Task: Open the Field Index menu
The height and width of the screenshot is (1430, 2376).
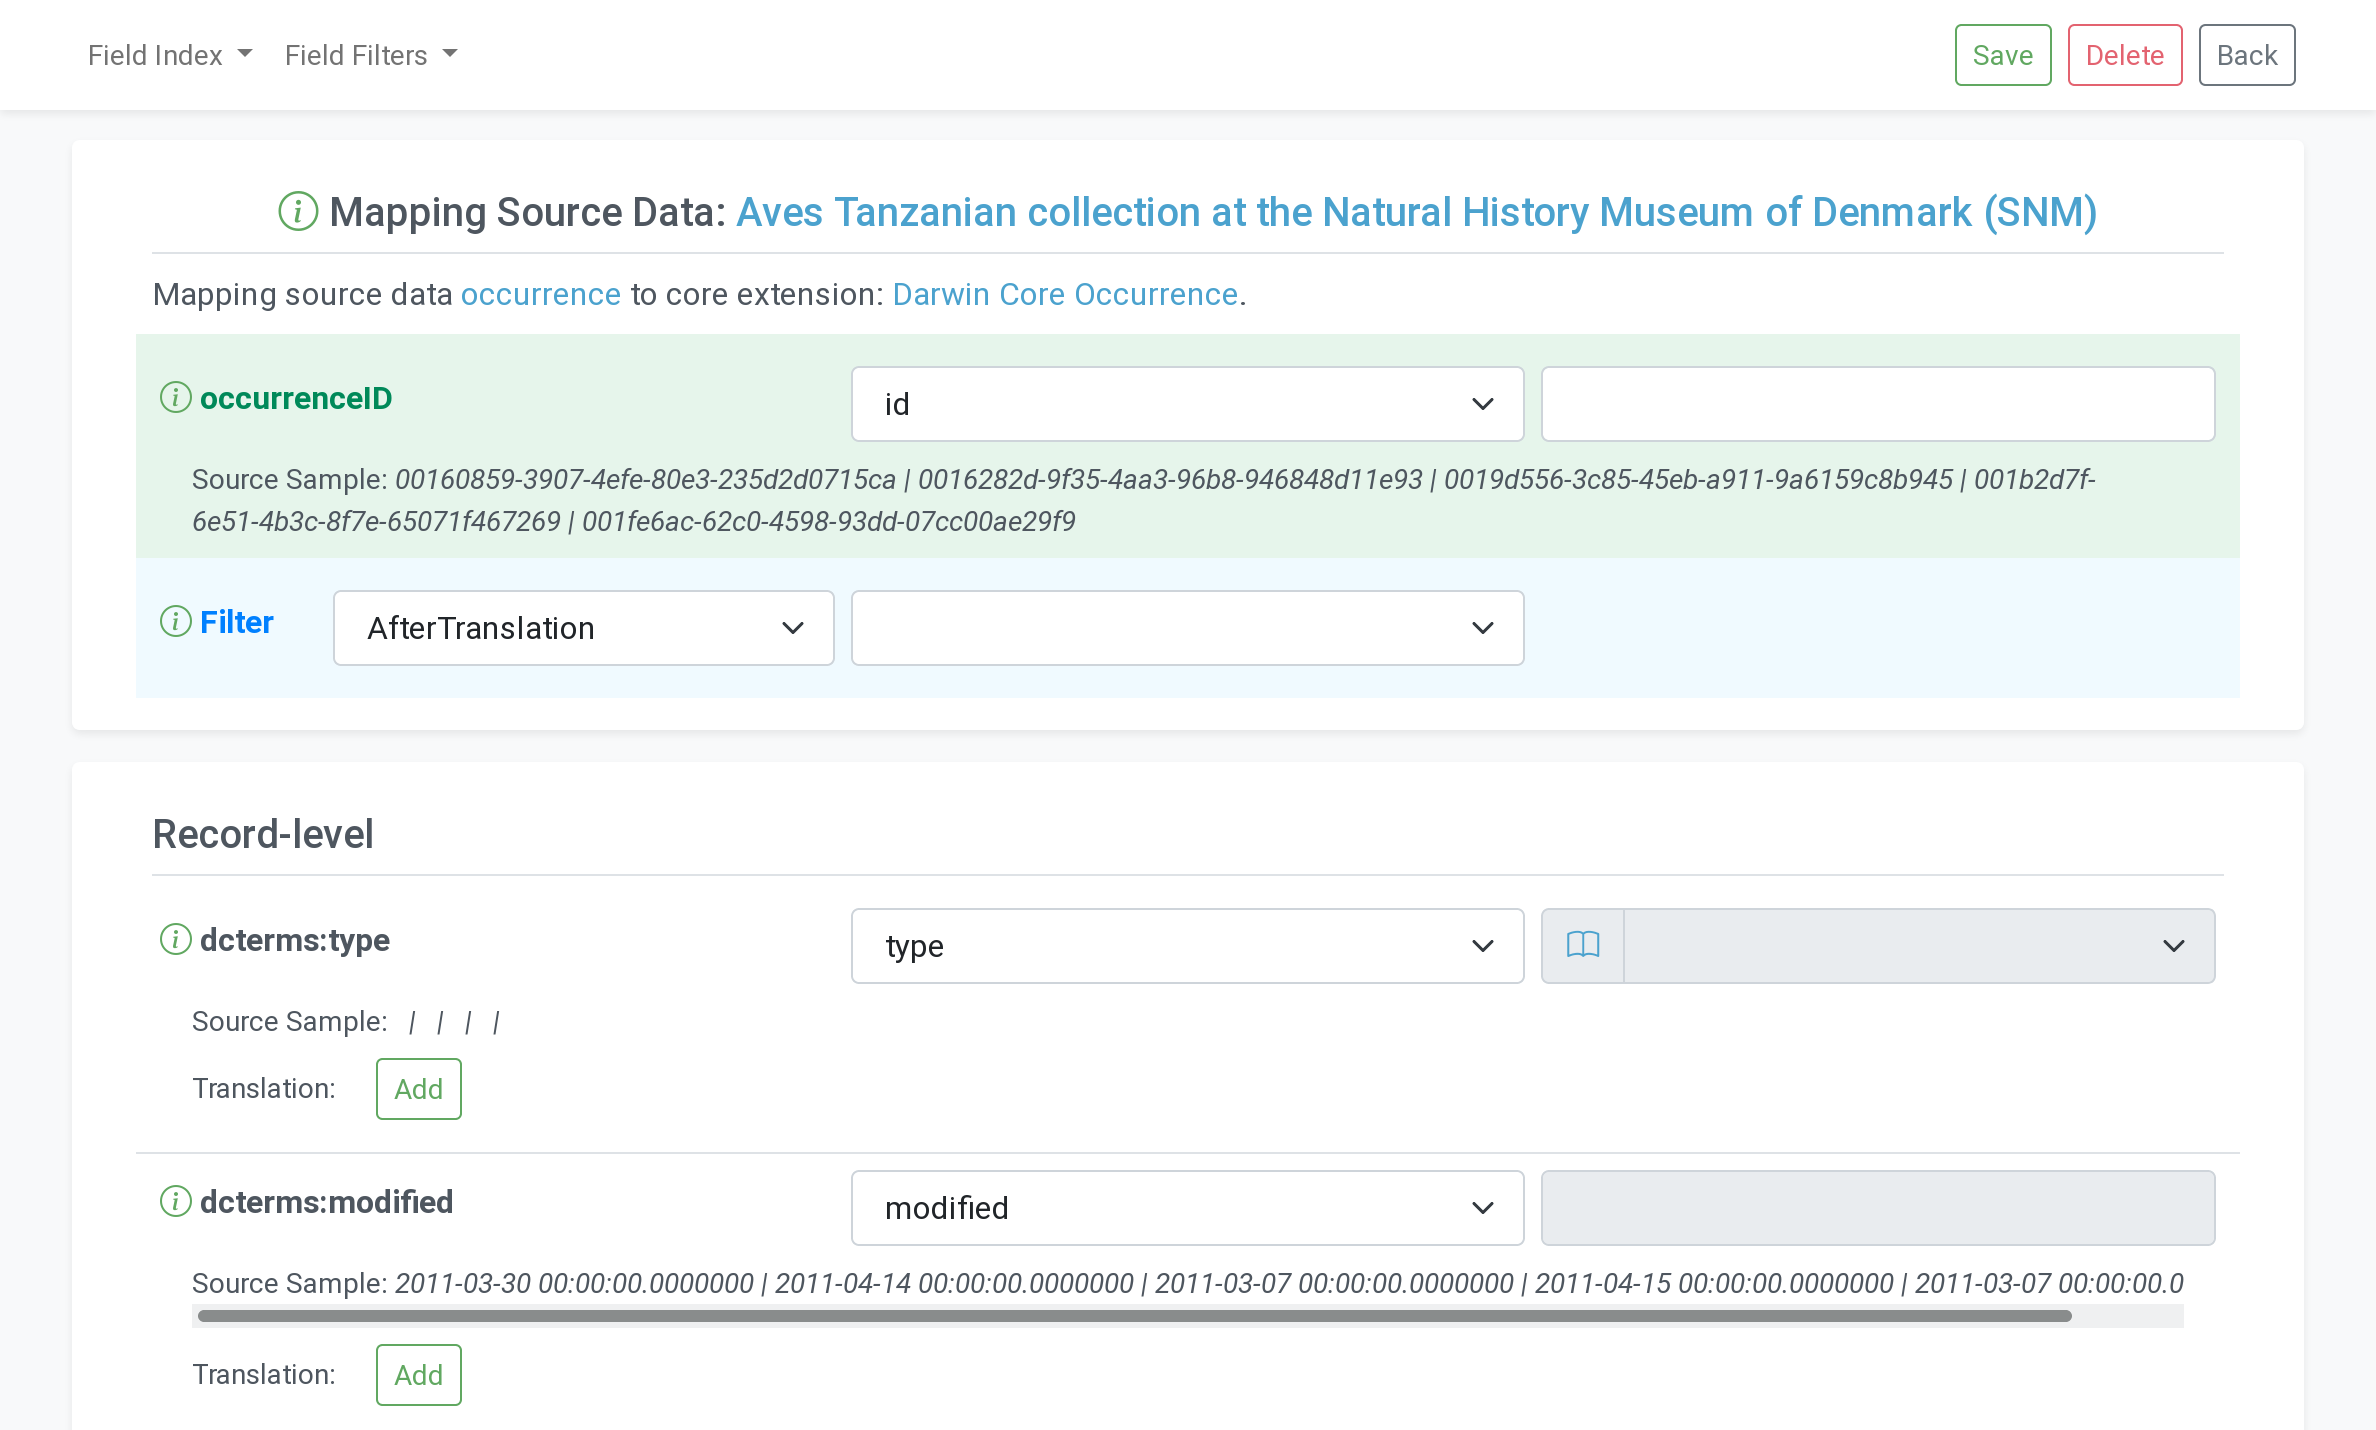Action: tap(169, 55)
